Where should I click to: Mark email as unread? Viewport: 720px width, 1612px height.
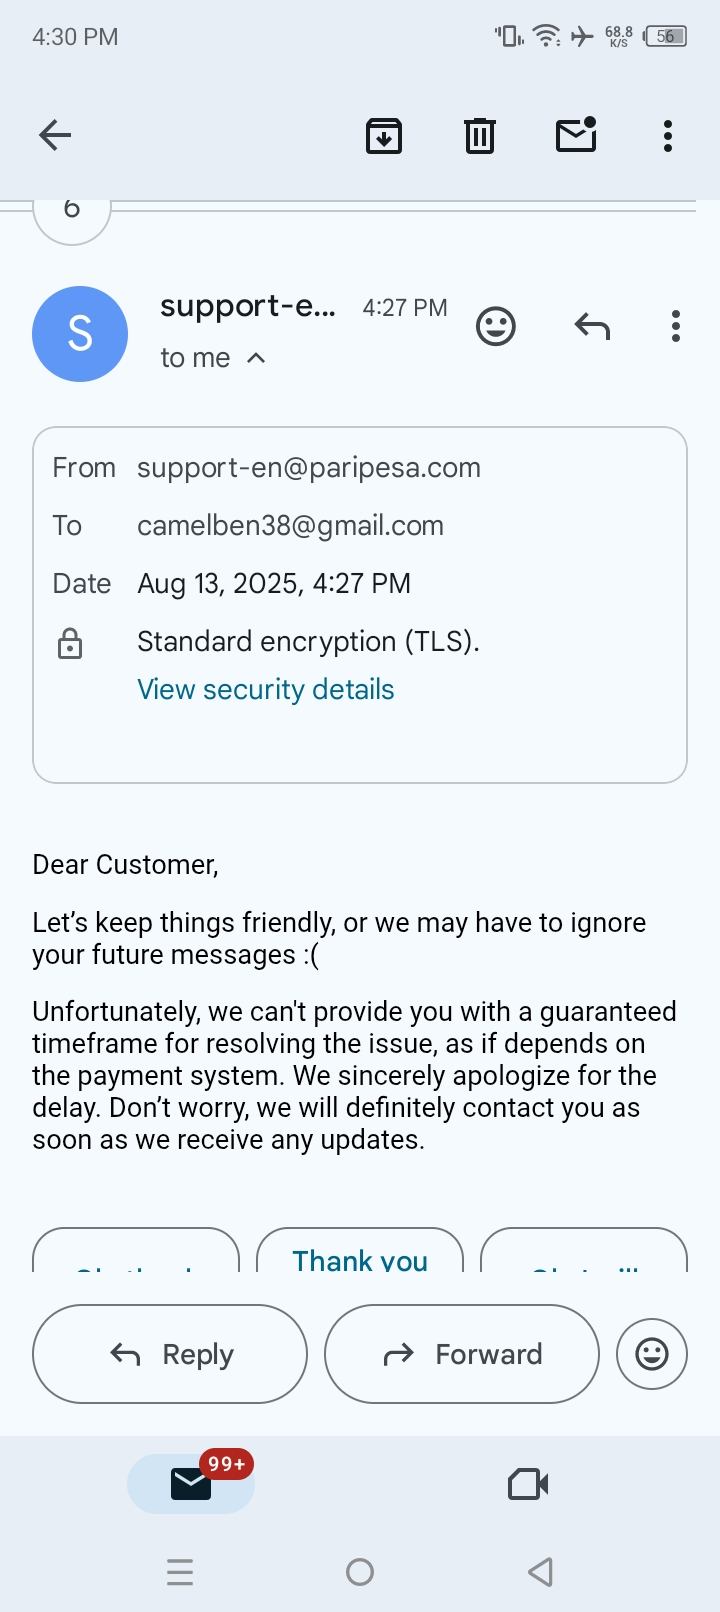(576, 135)
